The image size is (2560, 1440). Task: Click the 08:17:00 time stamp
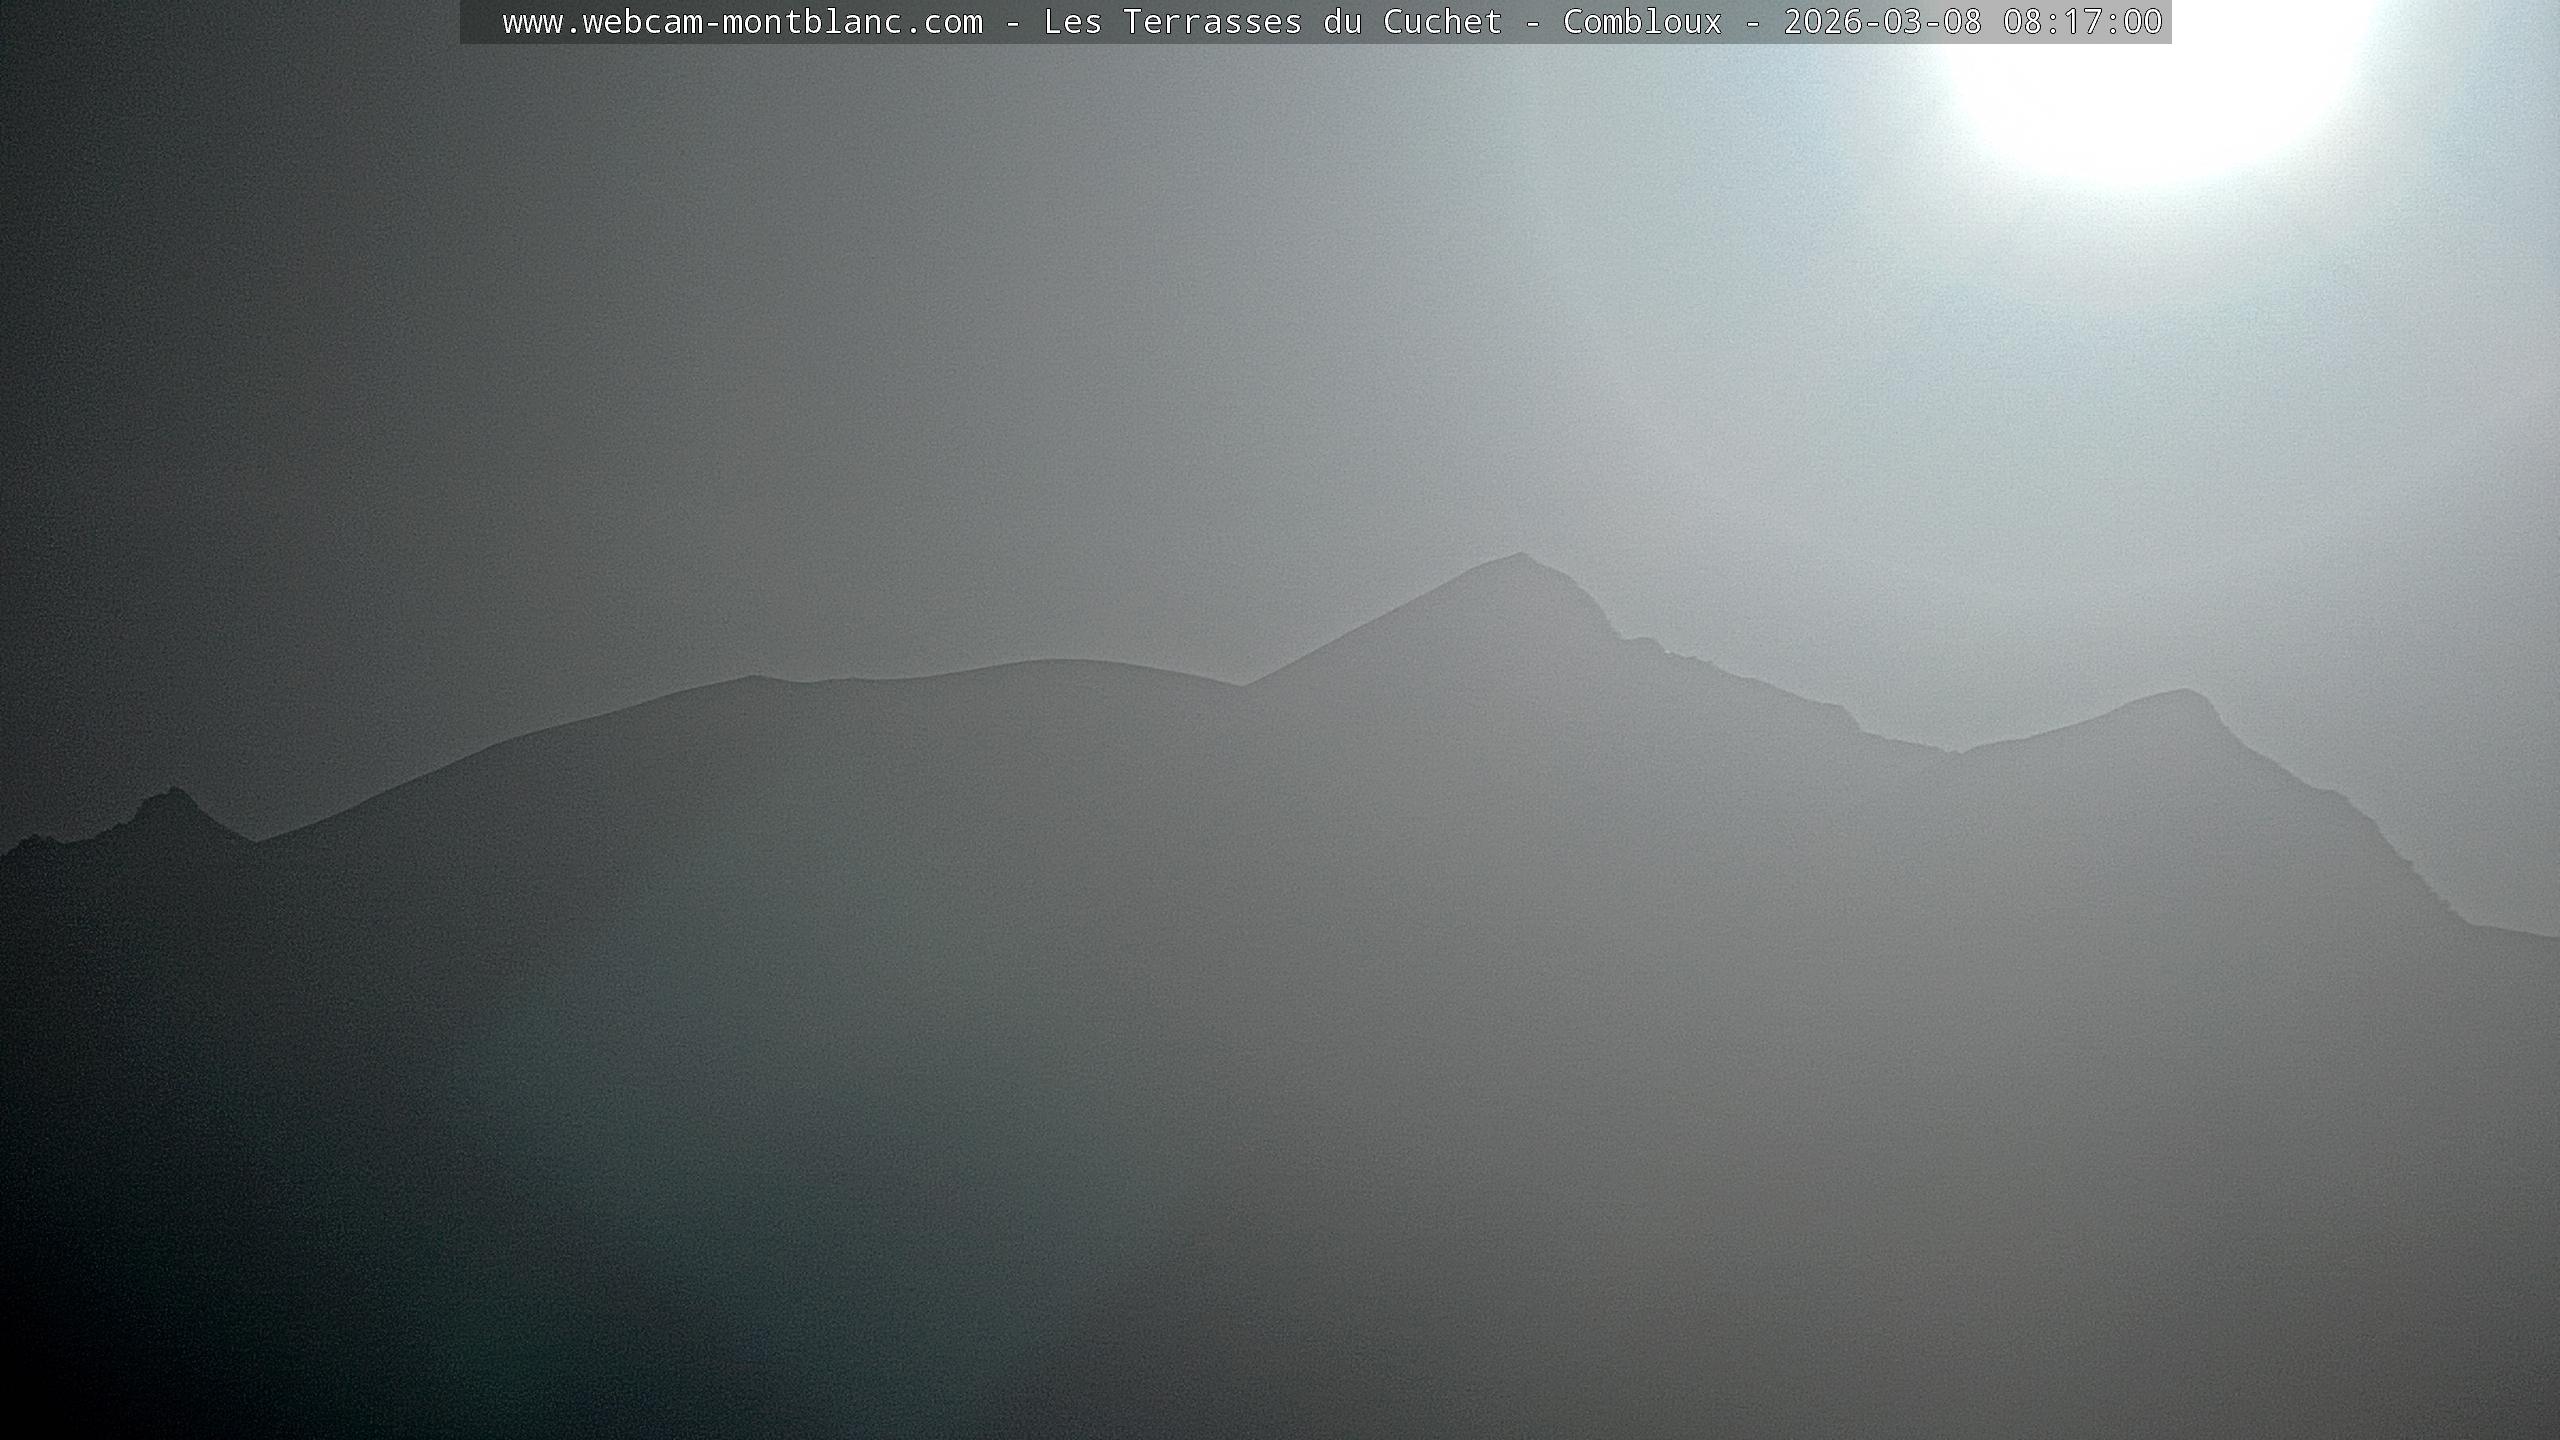(2082, 22)
